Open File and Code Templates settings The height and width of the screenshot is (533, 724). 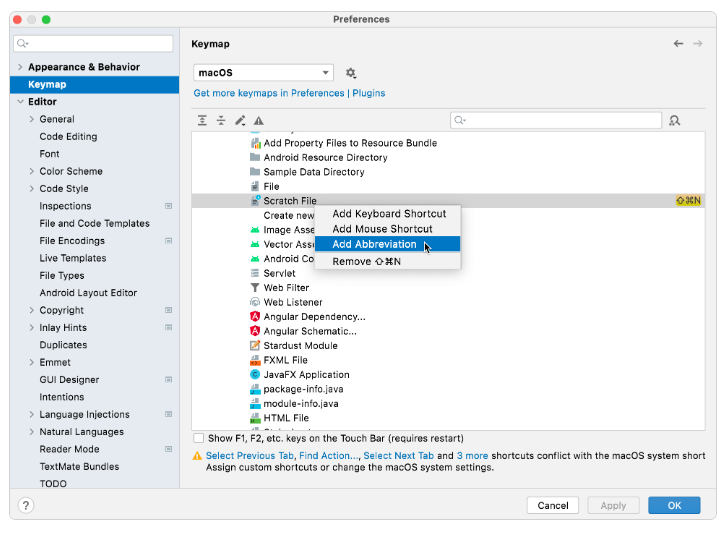(x=95, y=224)
